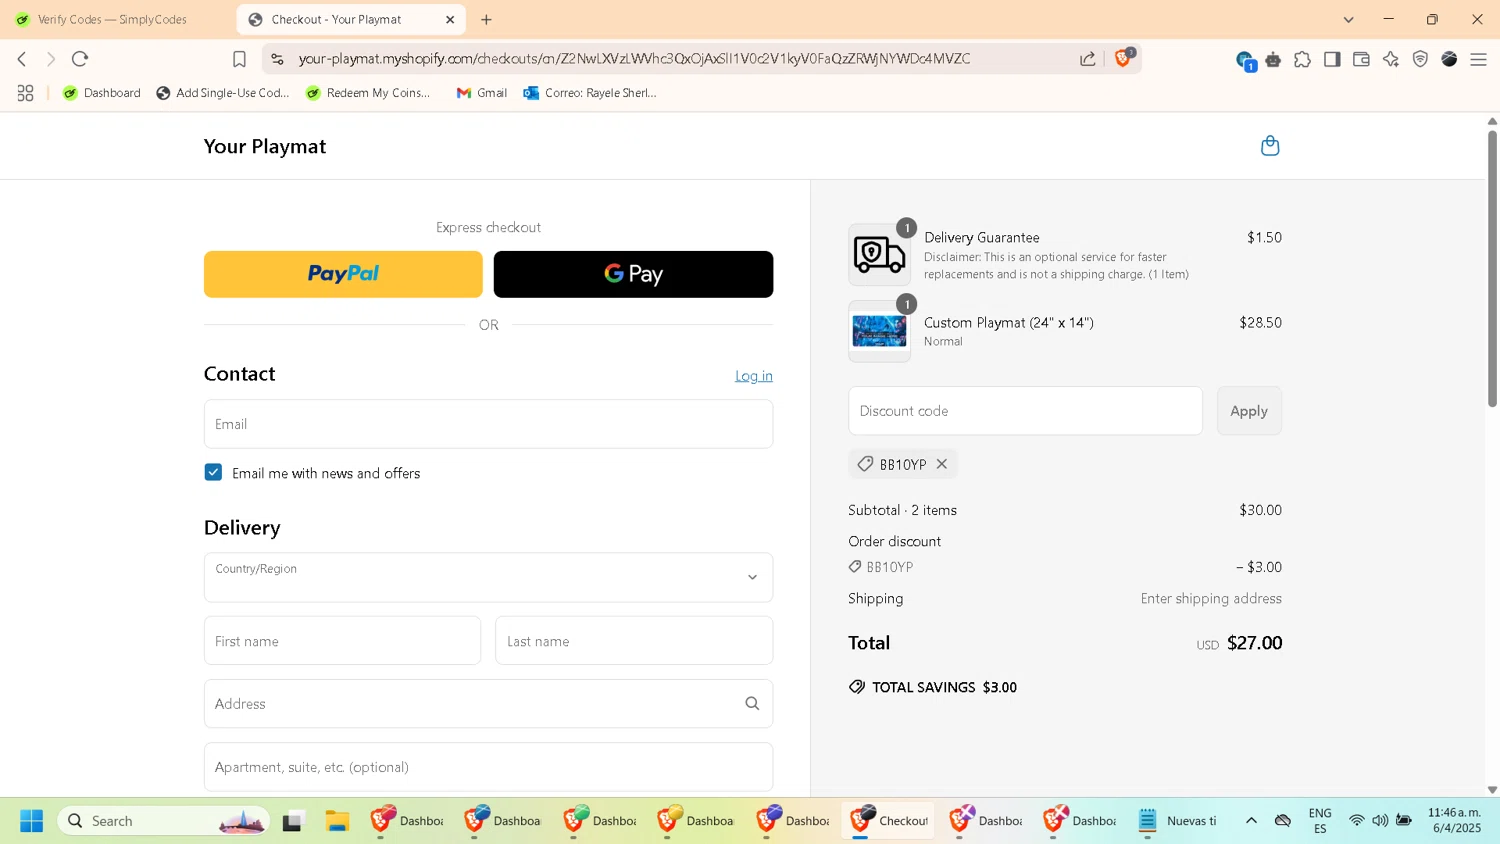Open the ENG ES language indicator
Image resolution: width=1500 pixels, height=844 pixels.
(x=1320, y=821)
